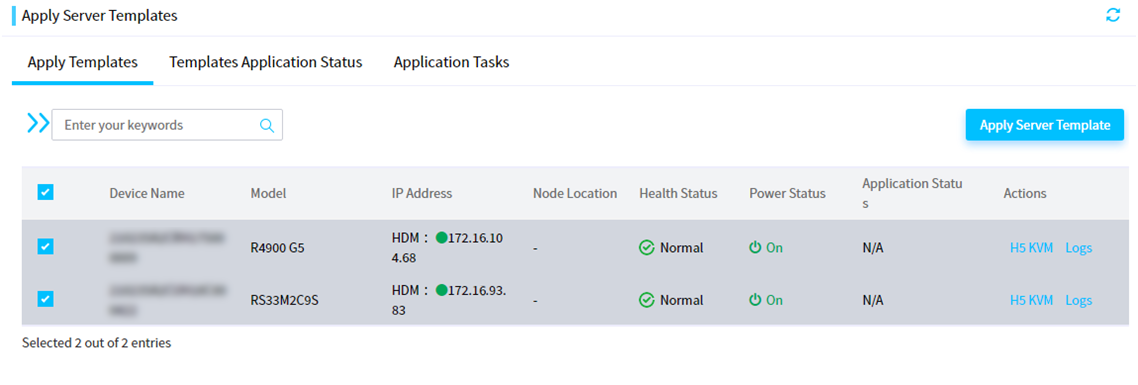
Task: Uncheck the R4900 G5 row checkbox
Action: (45, 247)
